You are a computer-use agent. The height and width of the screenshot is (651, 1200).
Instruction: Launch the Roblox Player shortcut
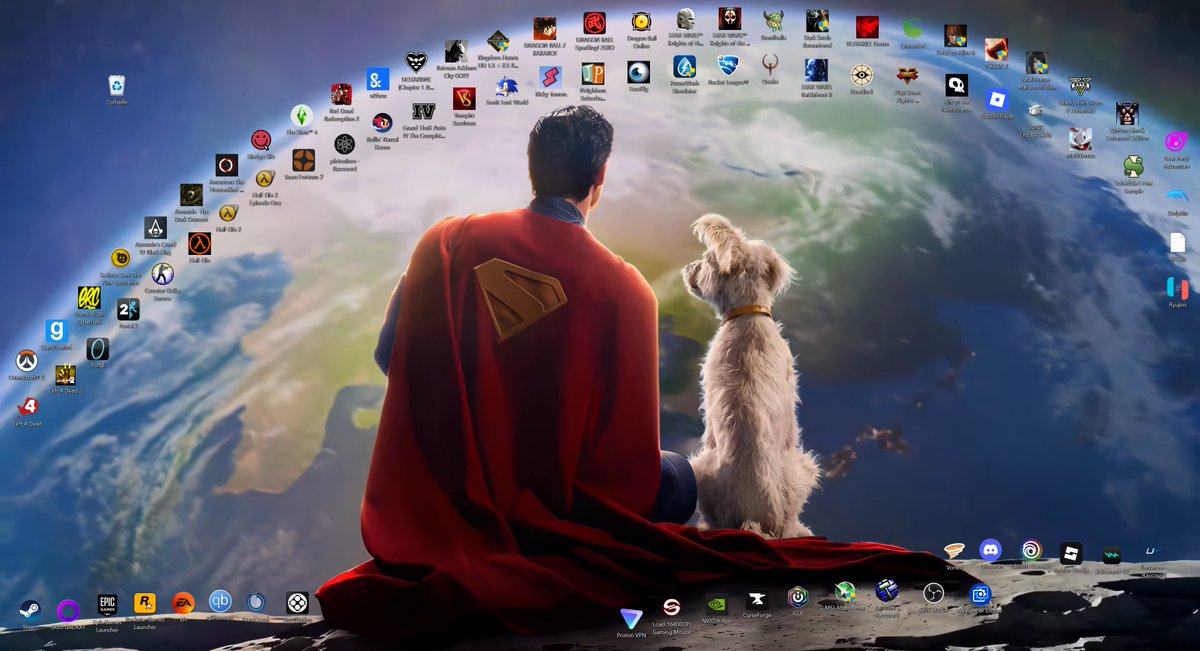tap(997, 100)
